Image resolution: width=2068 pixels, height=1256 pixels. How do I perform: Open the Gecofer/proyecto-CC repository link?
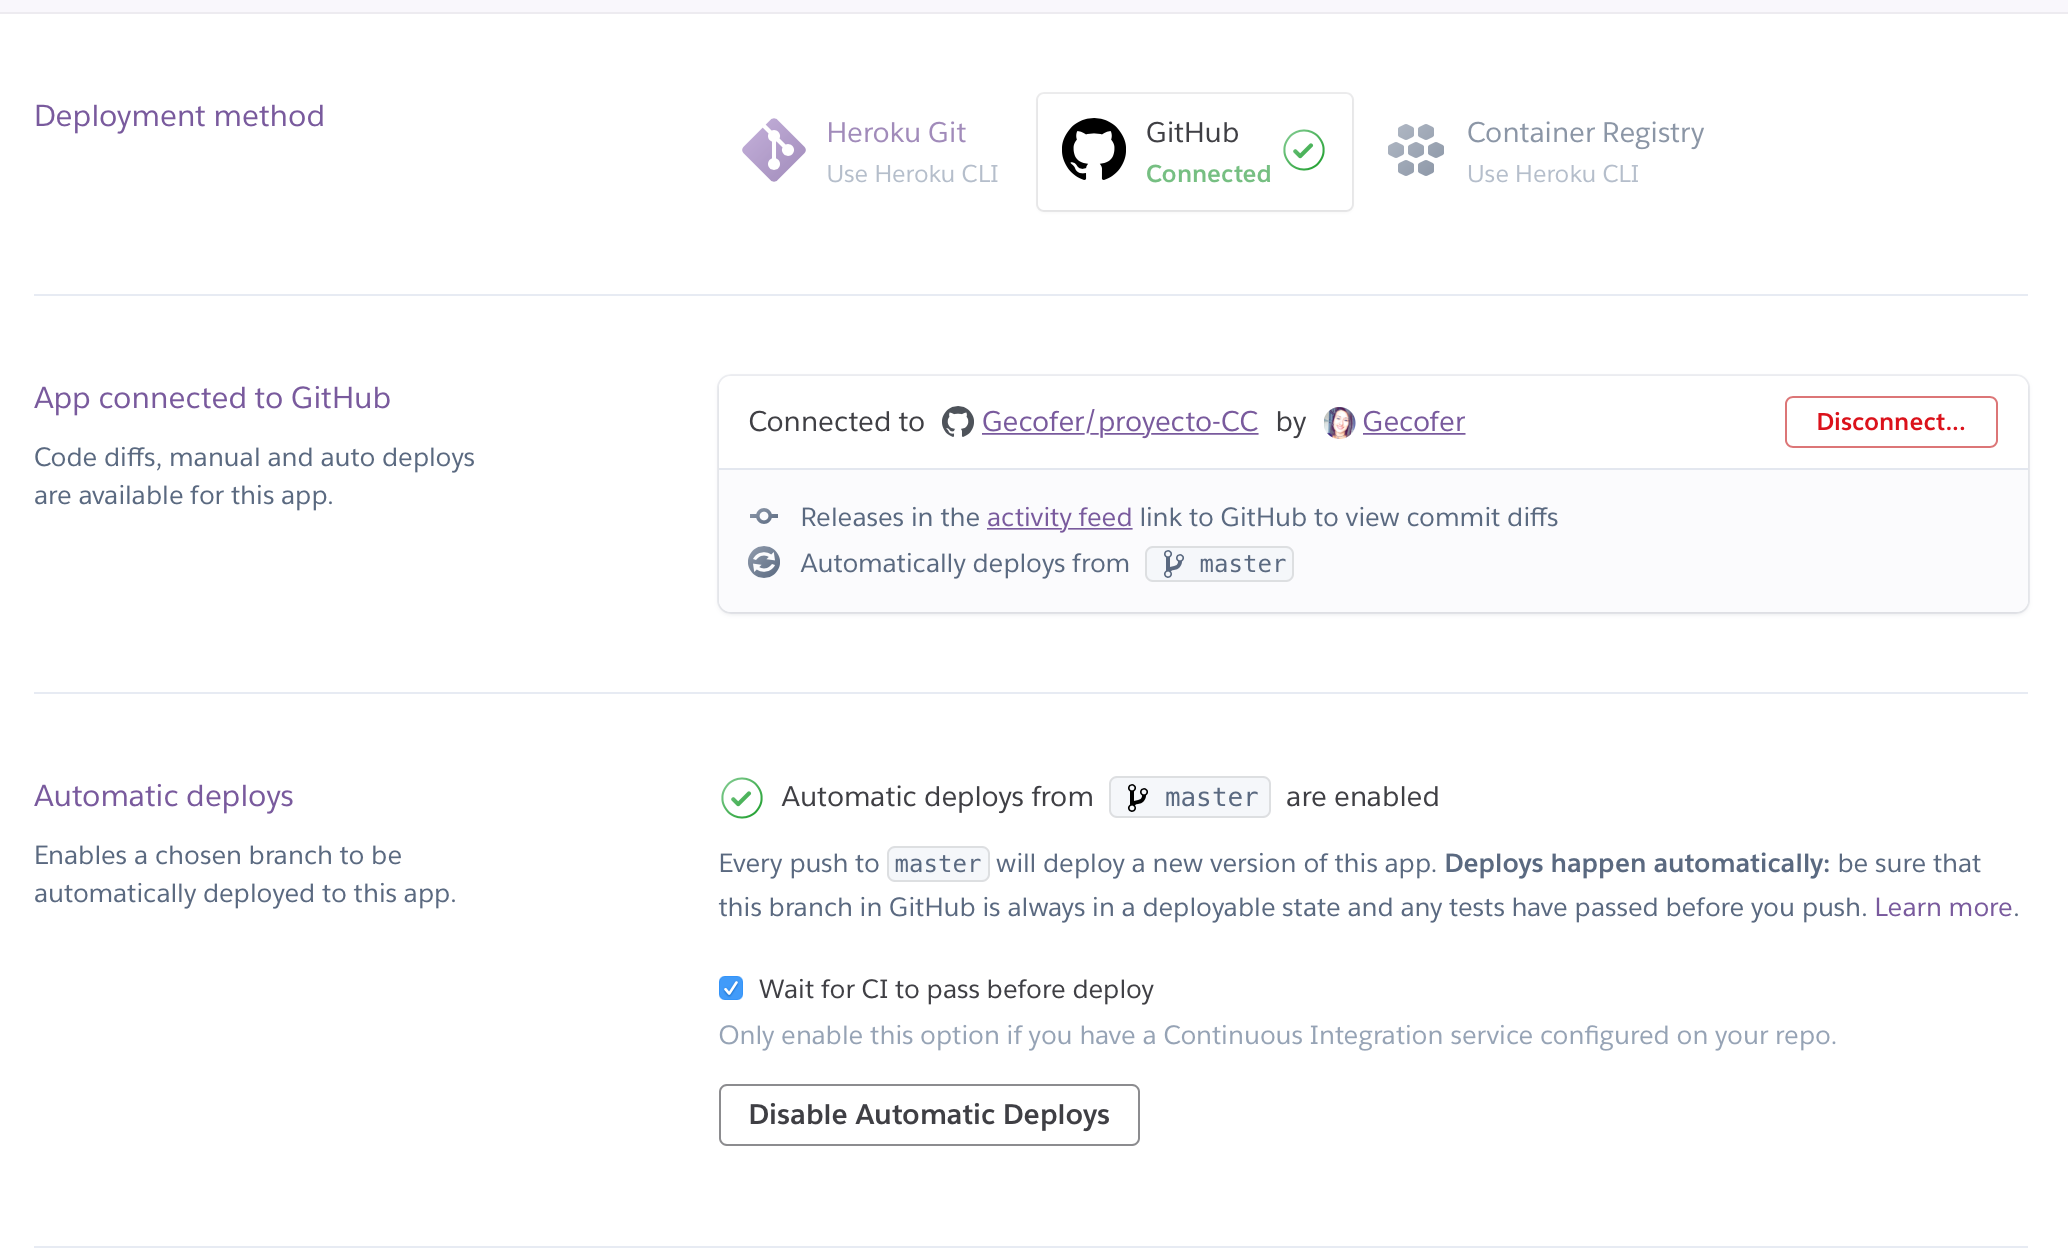point(1119,422)
